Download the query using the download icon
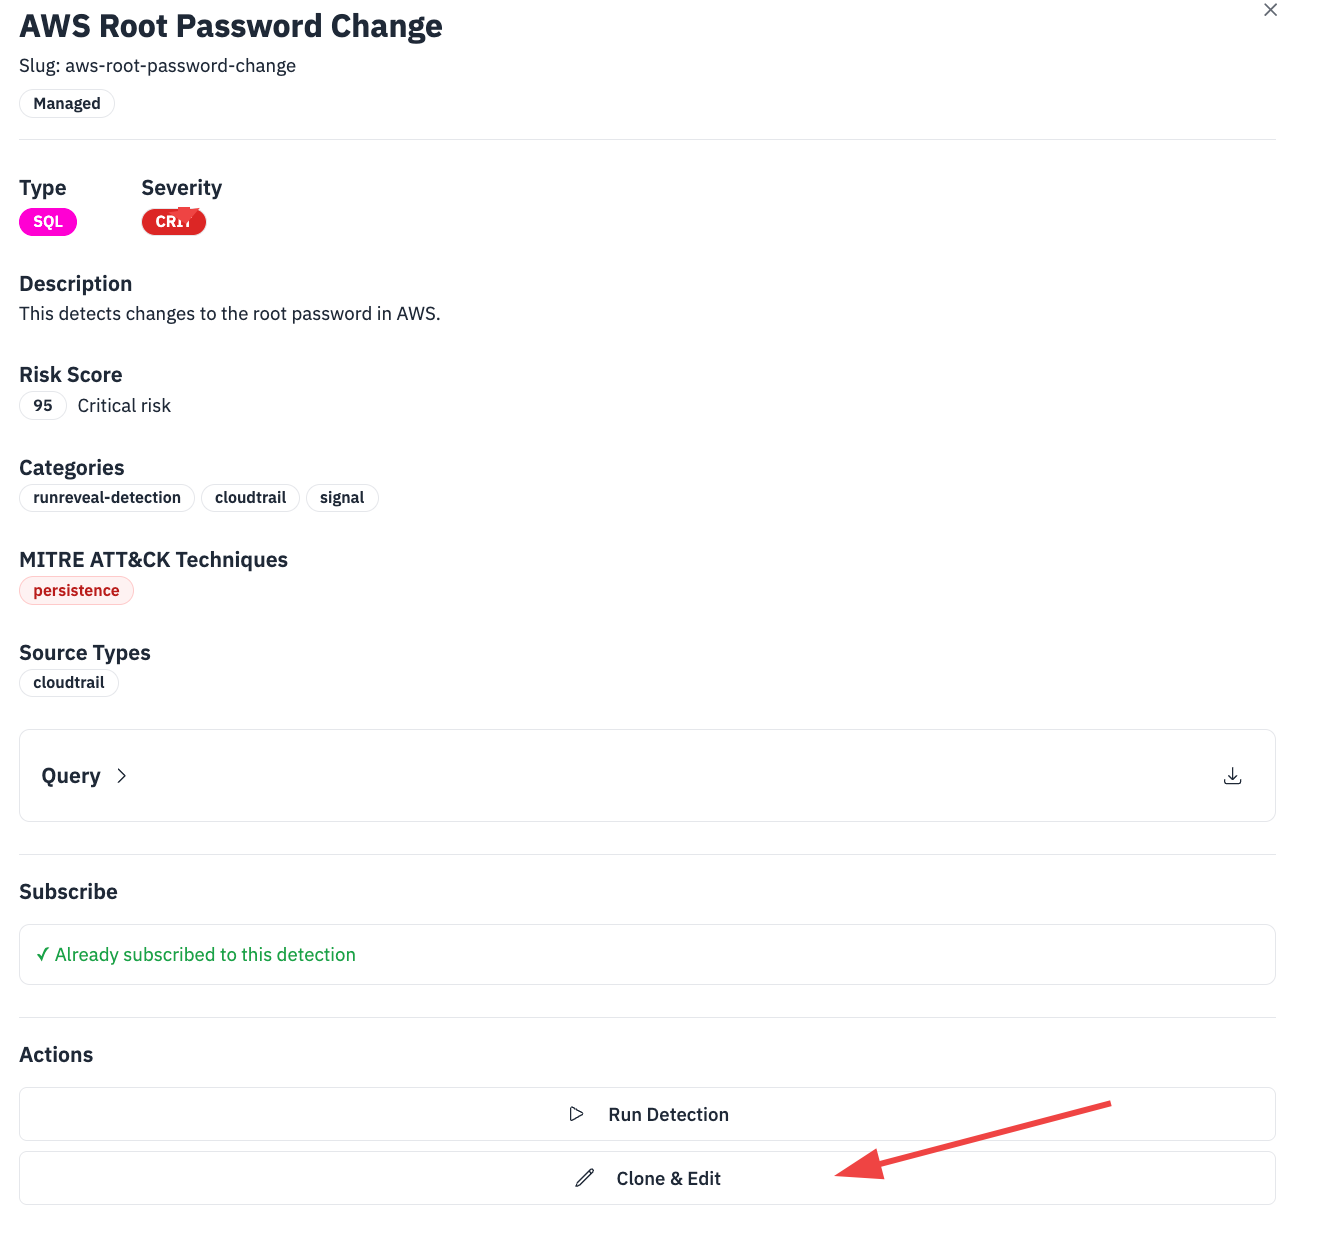The height and width of the screenshot is (1258, 1320). tap(1232, 776)
